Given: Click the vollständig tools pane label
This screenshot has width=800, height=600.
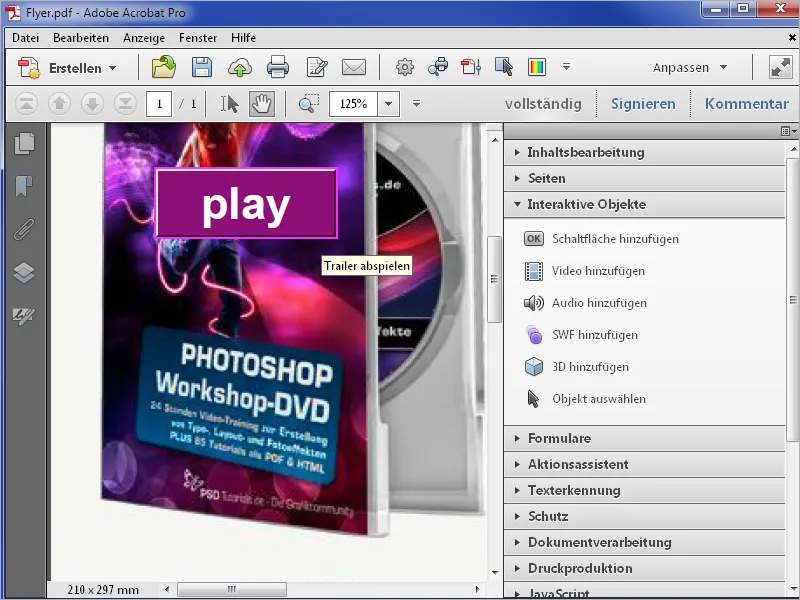Looking at the screenshot, I should (543, 104).
